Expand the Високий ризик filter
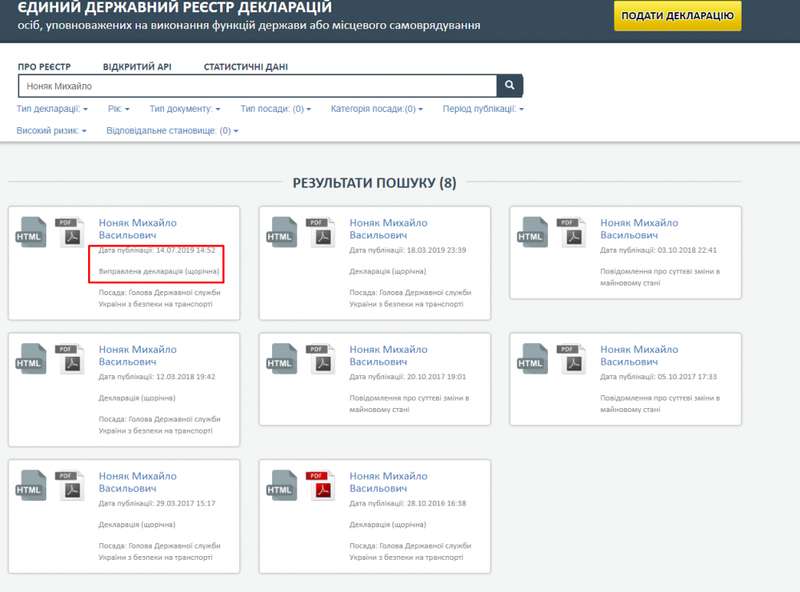The image size is (800, 592). pos(51,131)
